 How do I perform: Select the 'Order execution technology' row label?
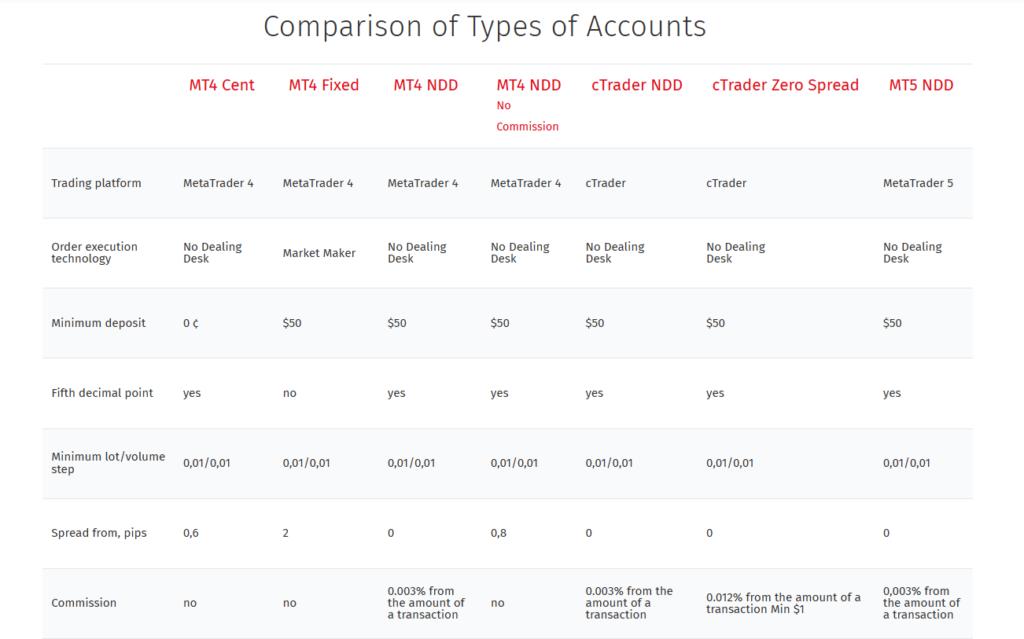[95, 253]
